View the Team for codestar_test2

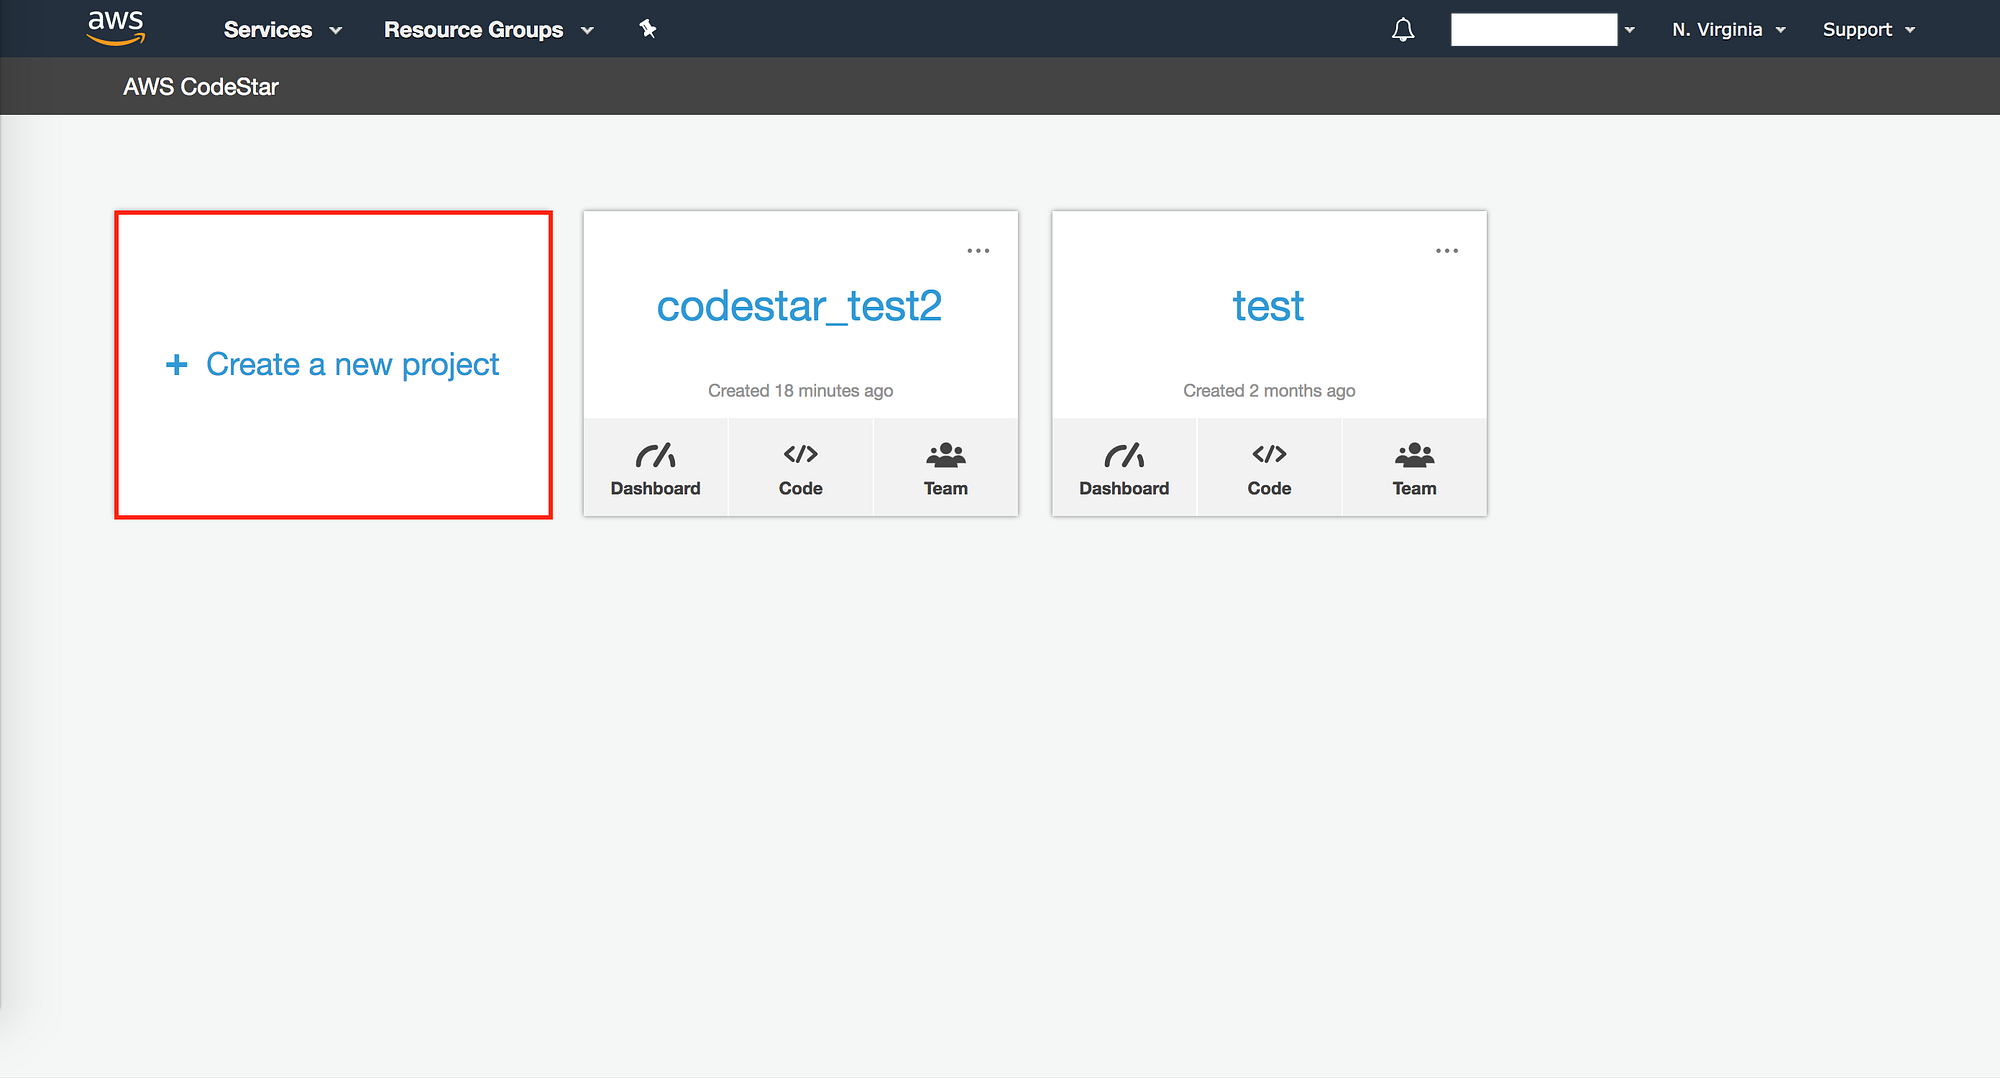[x=945, y=467]
